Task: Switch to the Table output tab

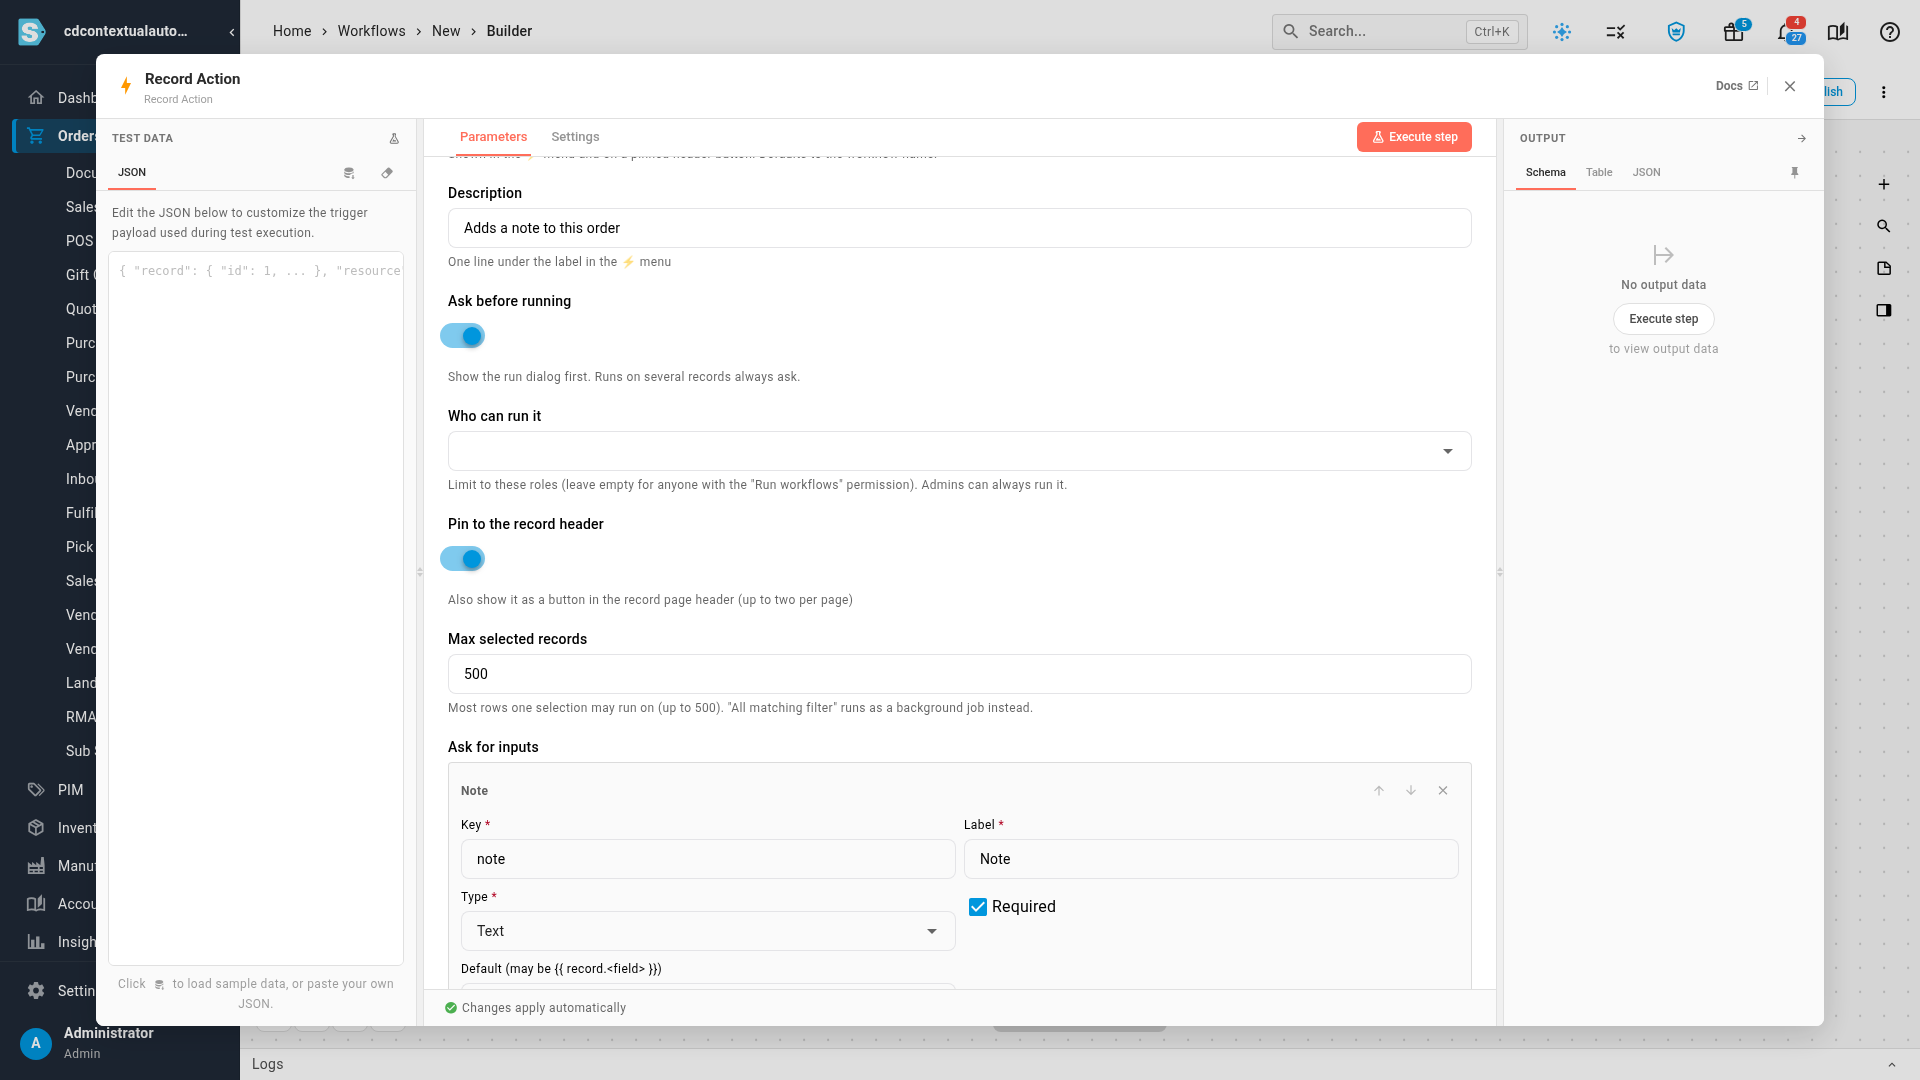Action: click(1599, 173)
